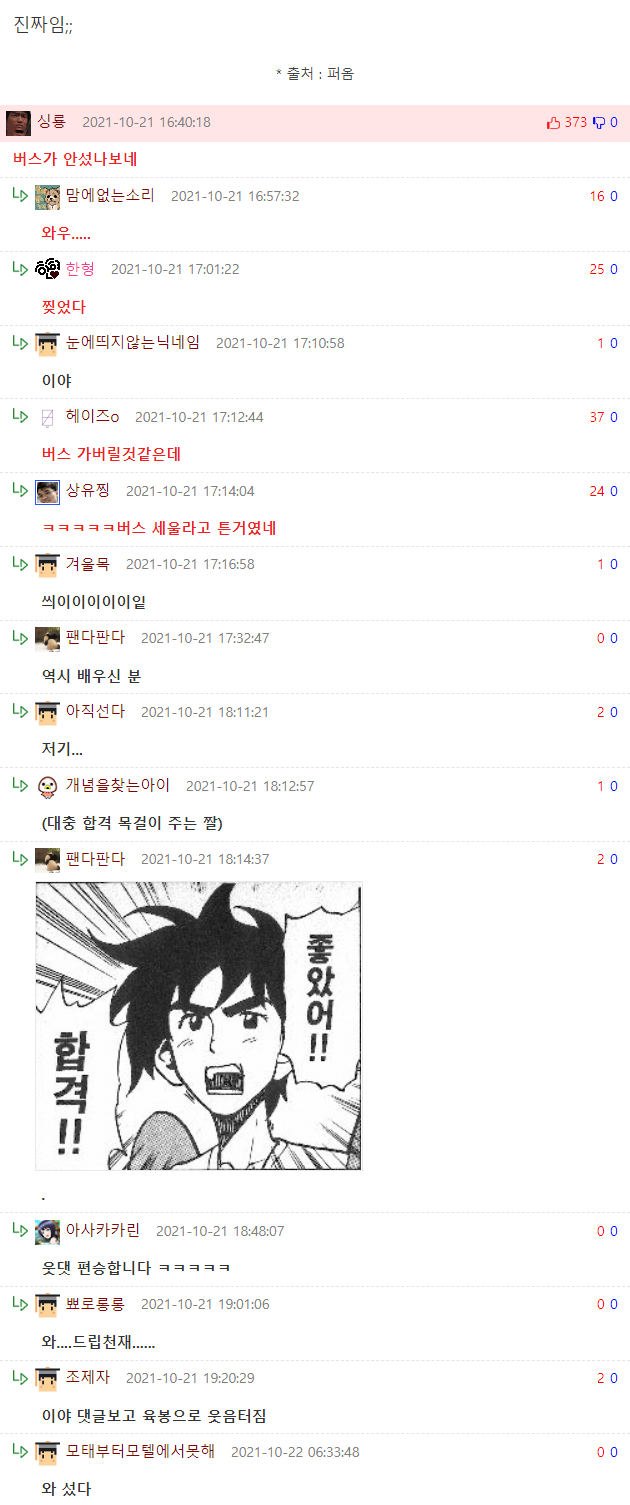Click 상유찡's profile picture
This screenshot has height=1505, width=630.
(x=47, y=491)
